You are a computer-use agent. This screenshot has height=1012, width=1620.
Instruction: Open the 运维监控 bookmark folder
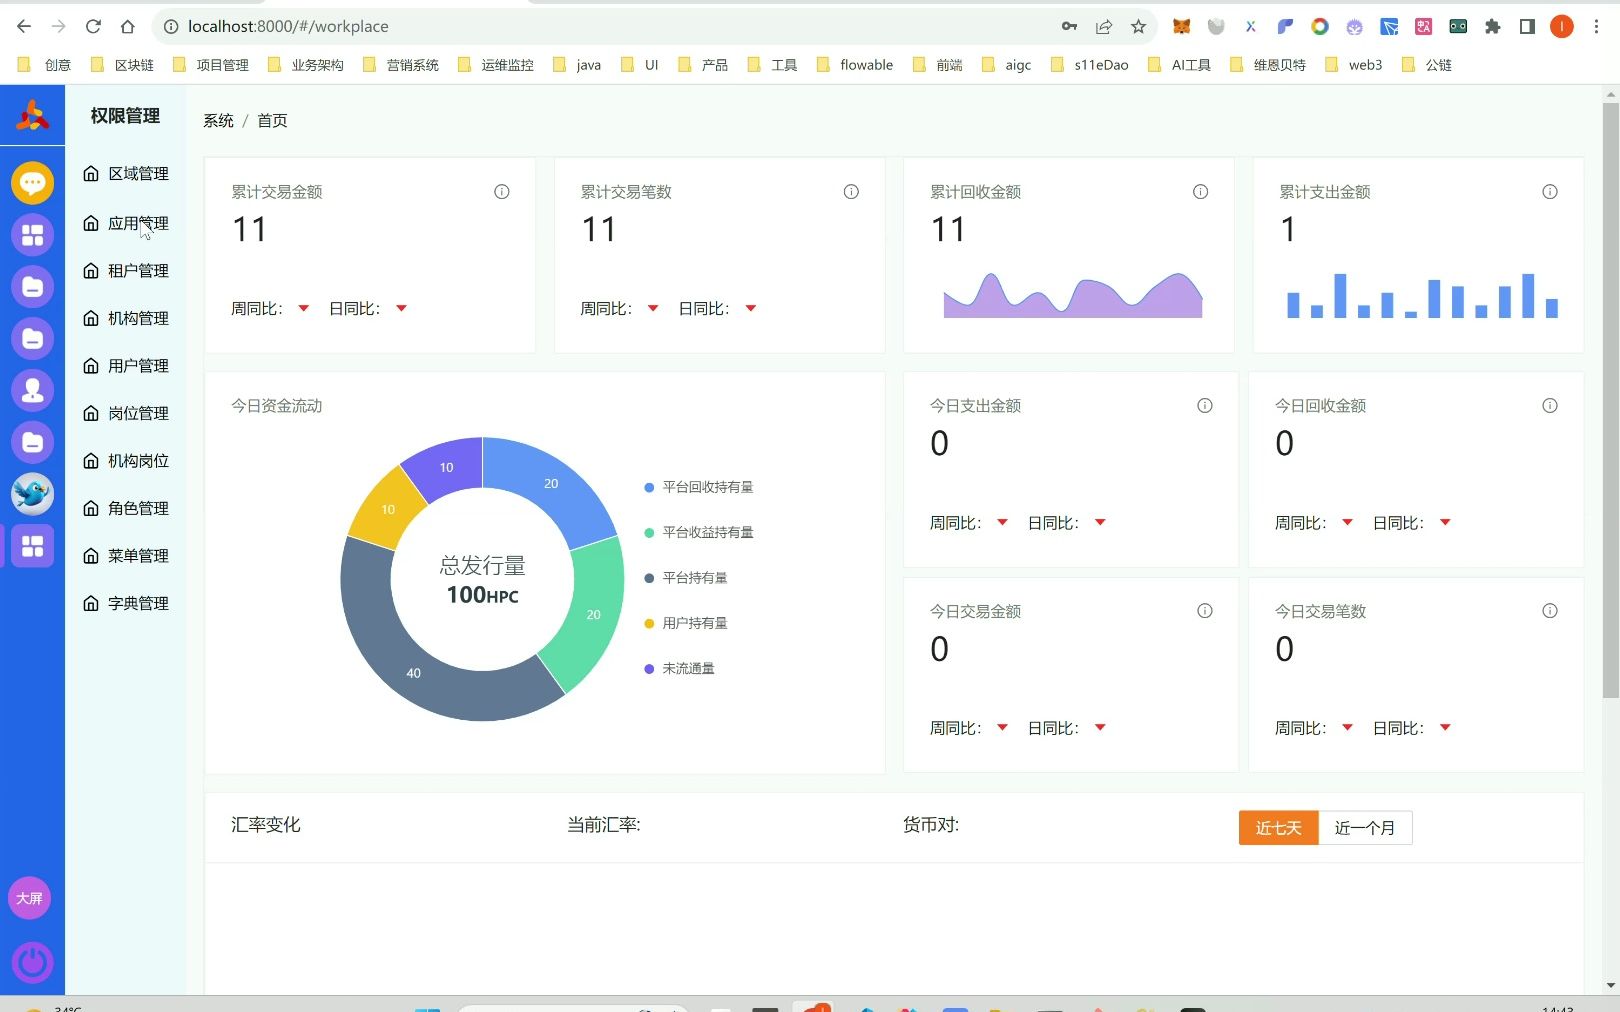point(496,65)
